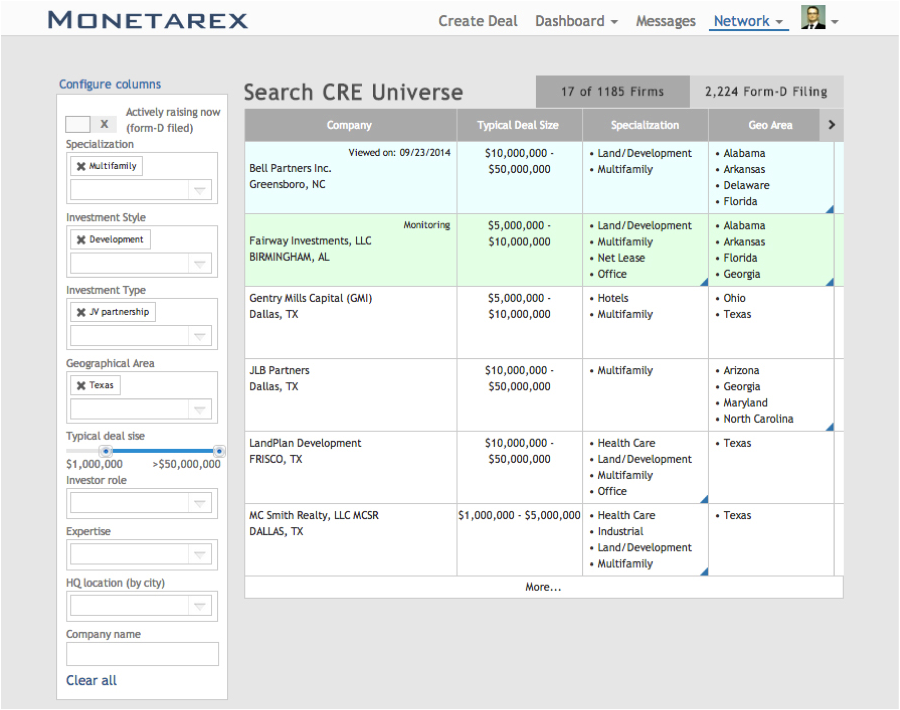Open Configure columns link
Image resolution: width=900 pixels, height=710 pixels.
(110, 84)
